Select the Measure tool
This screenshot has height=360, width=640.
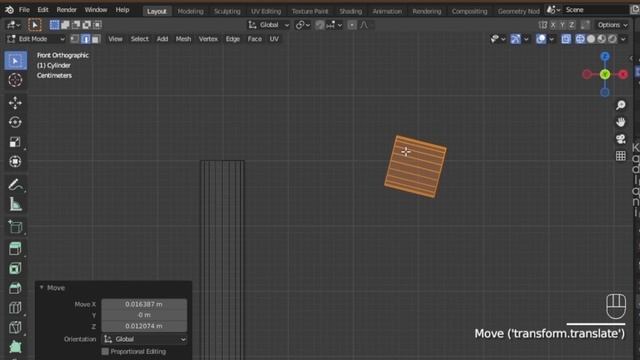16,204
